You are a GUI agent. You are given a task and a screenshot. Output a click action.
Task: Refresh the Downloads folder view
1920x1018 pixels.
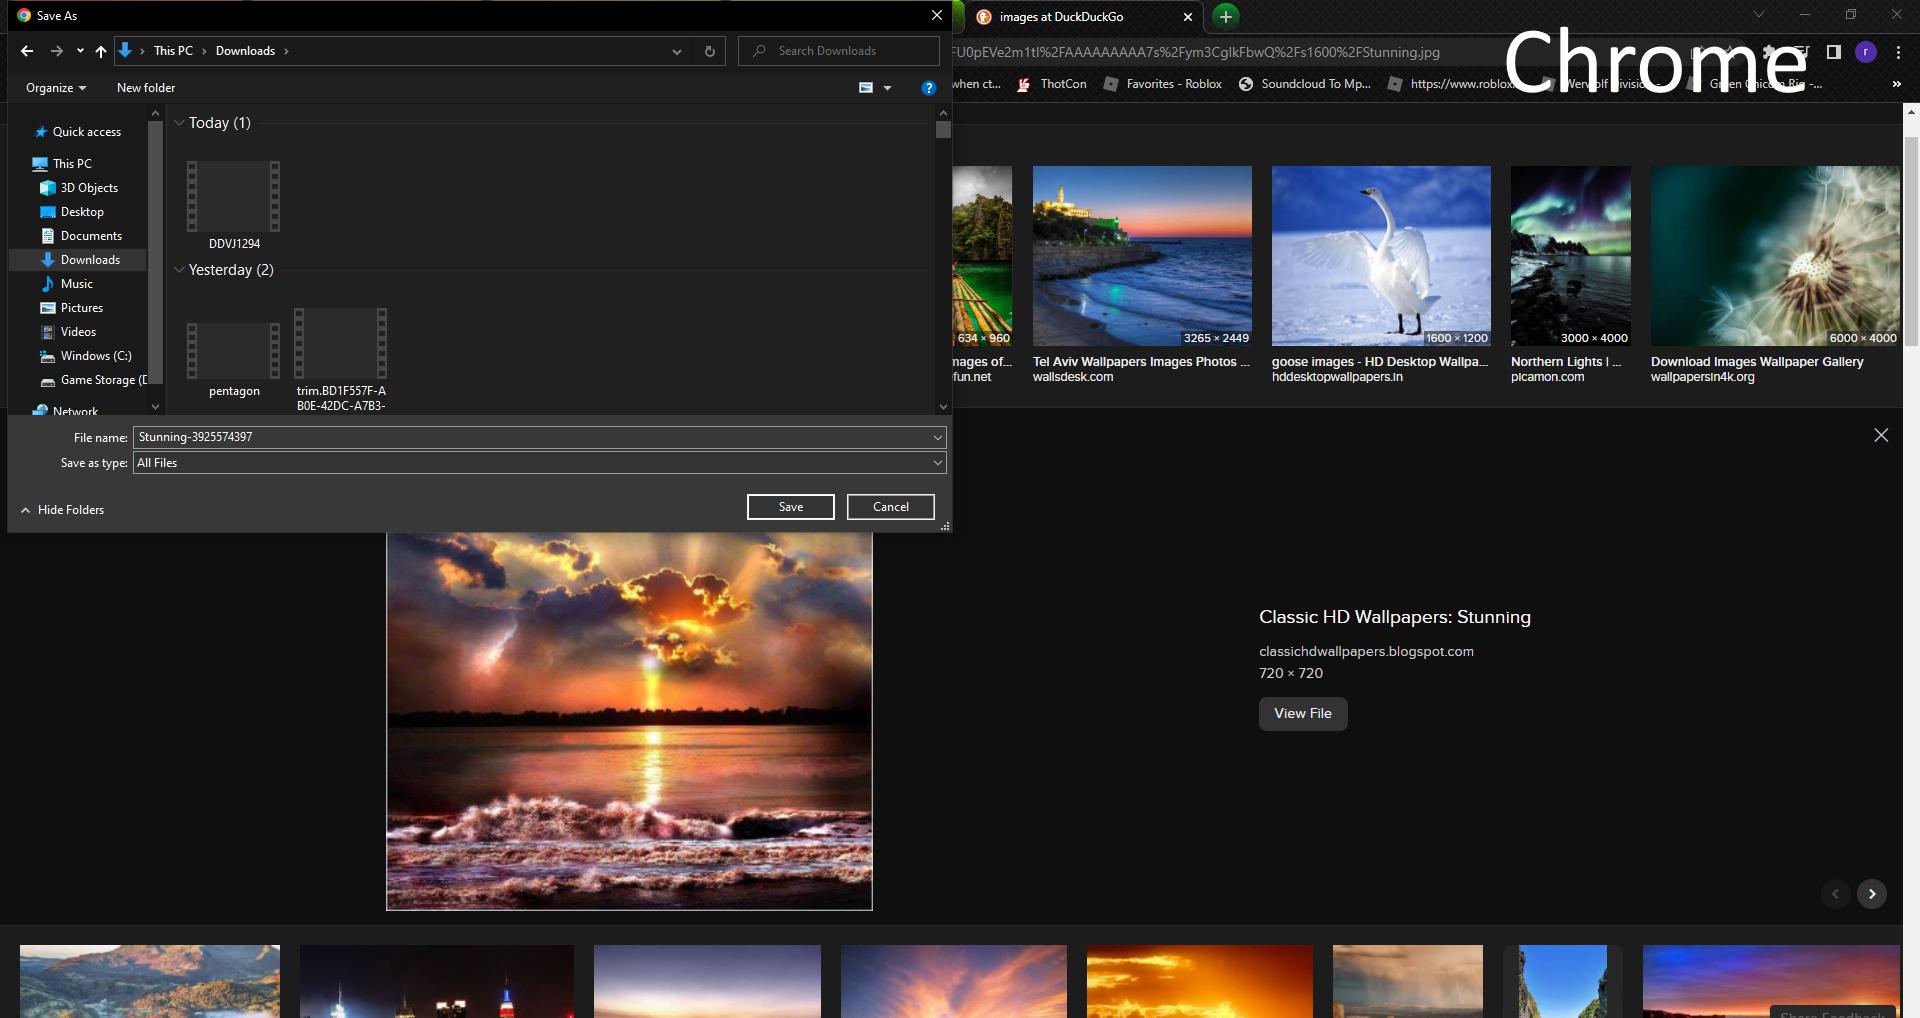click(x=710, y=51)
